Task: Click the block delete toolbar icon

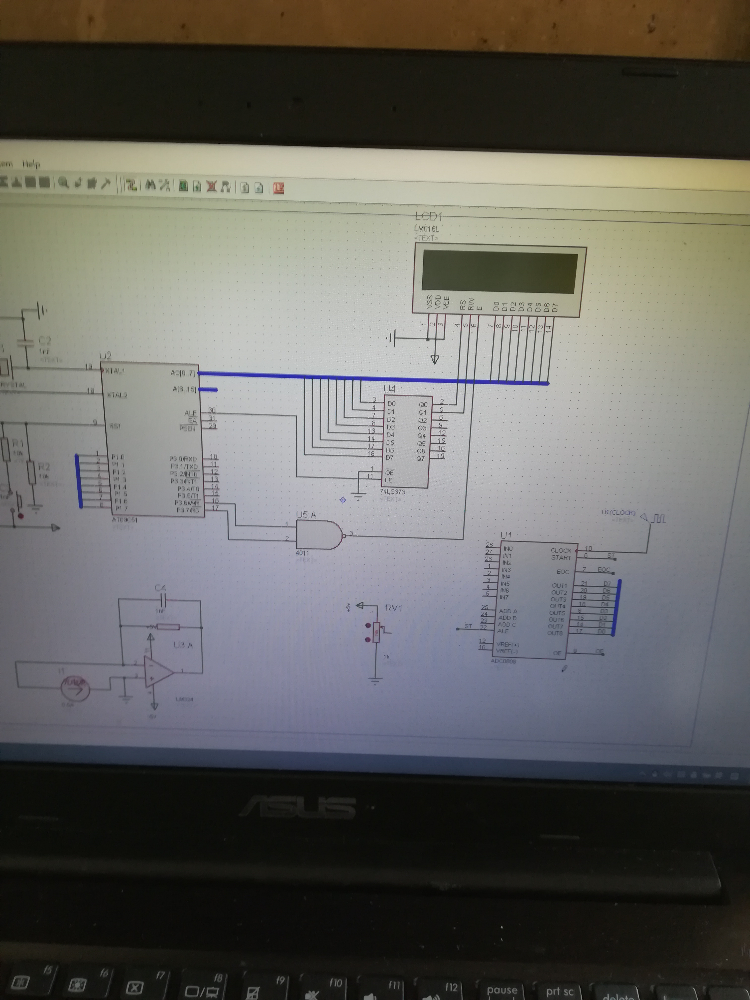Action: pyautogui.click(x=44, y=182)
